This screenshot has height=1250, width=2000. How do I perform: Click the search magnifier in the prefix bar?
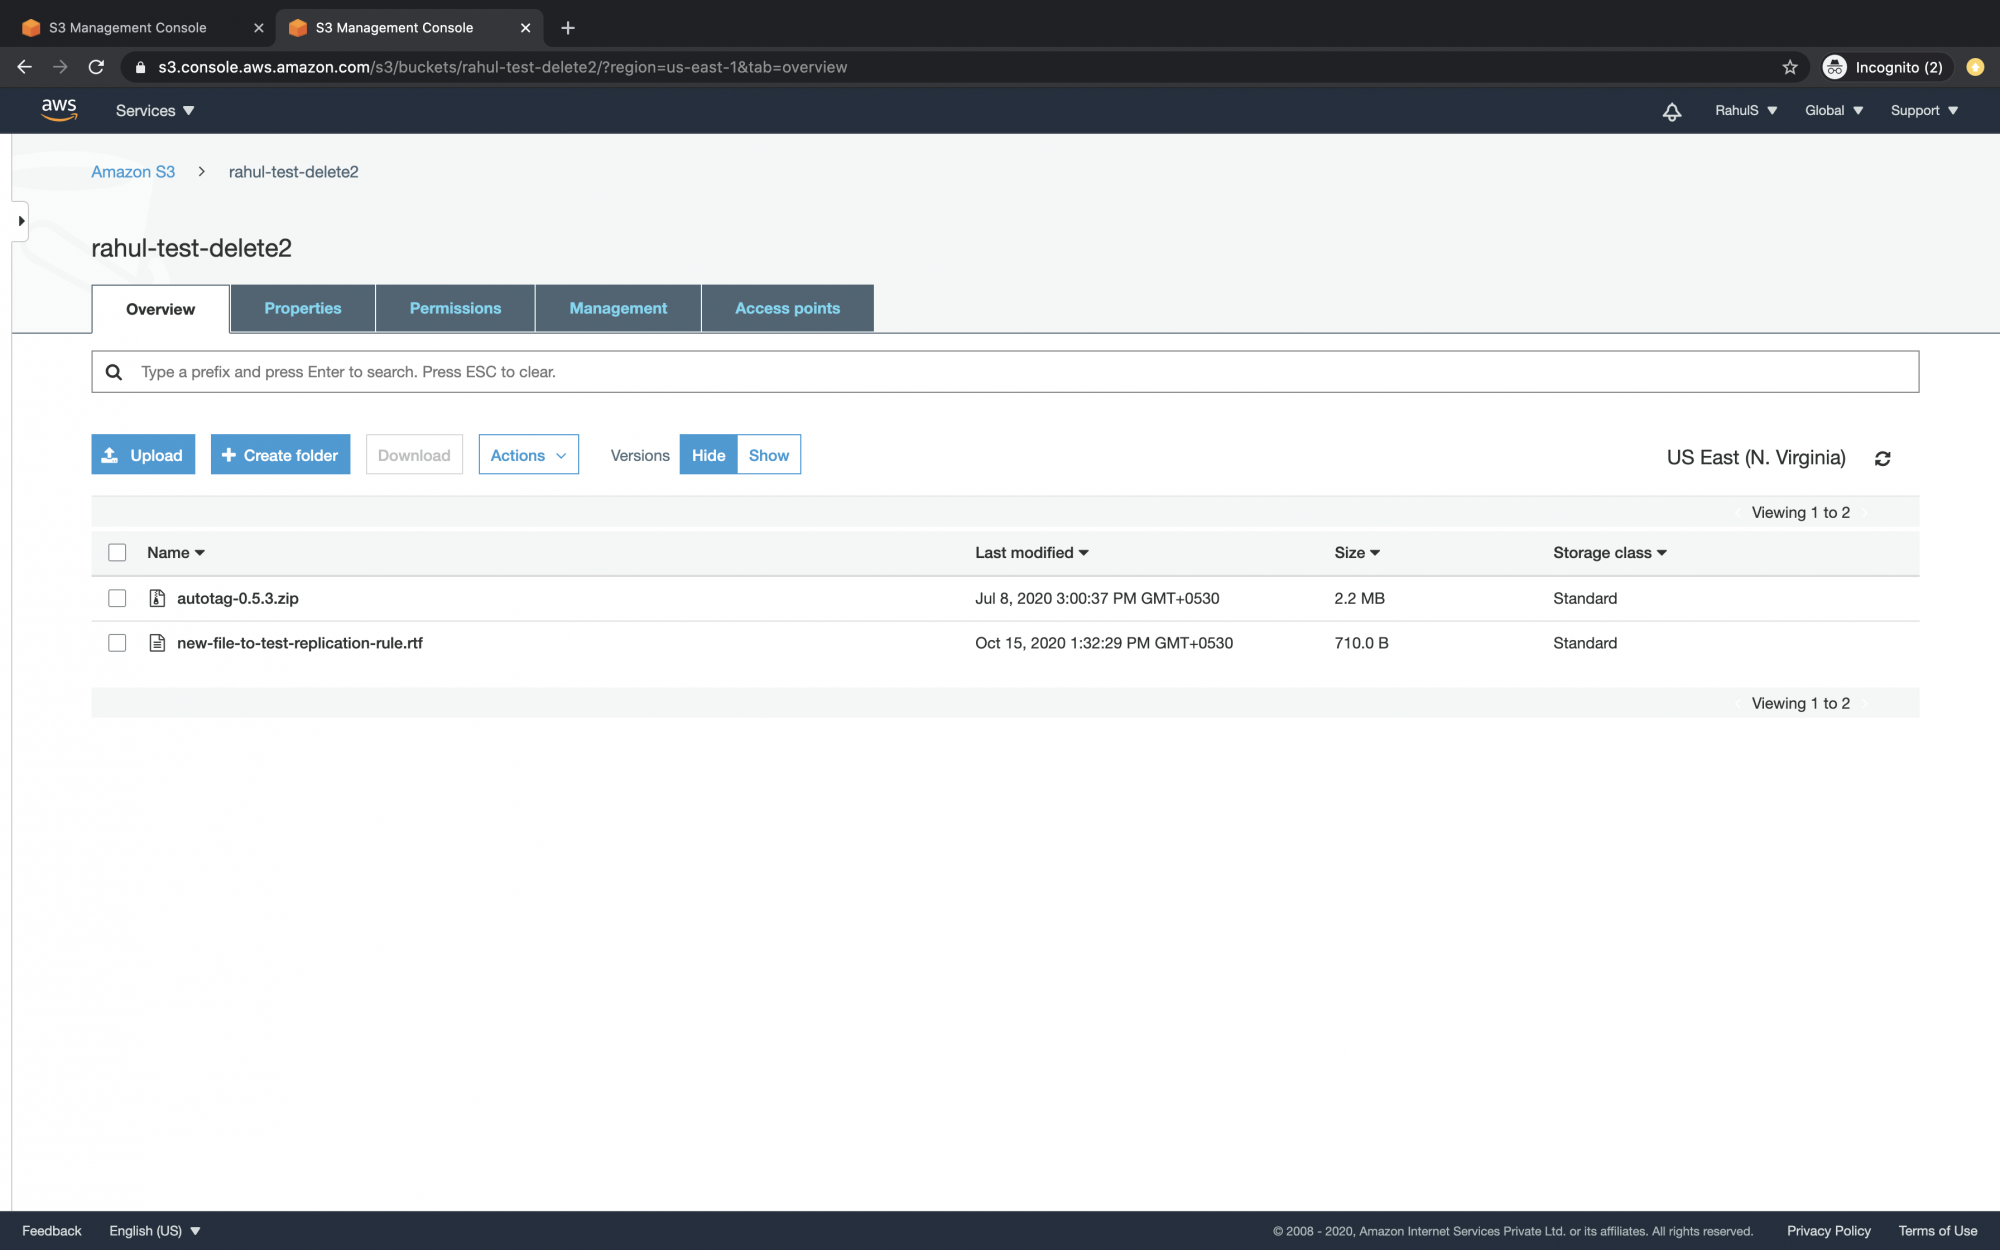click(113, 371)
